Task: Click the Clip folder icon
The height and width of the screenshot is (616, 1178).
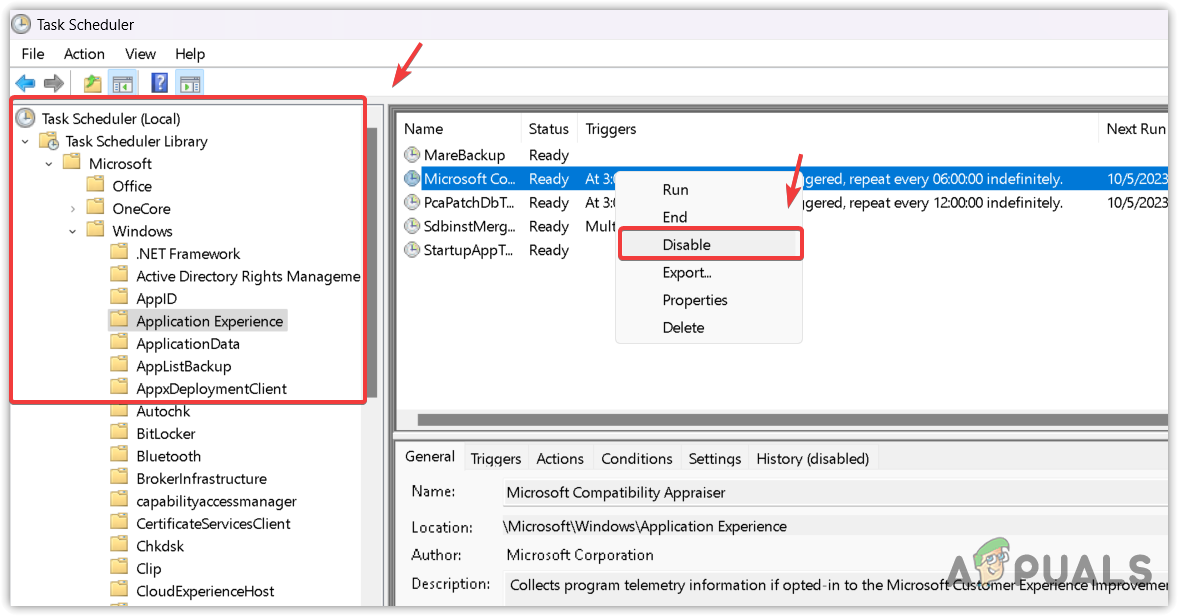Action: (x=119, y=568)
